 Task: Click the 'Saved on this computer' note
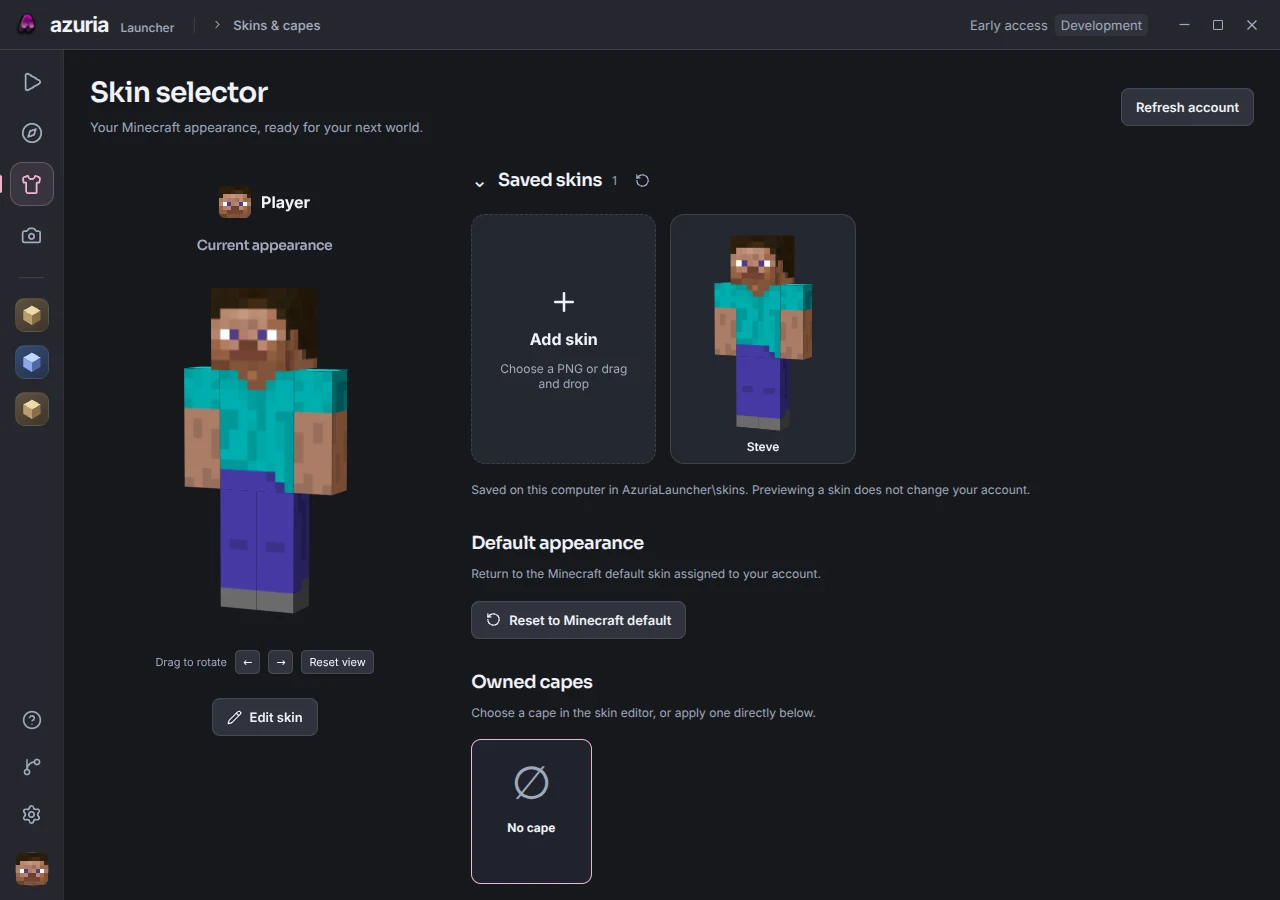(x=751, y=490)
